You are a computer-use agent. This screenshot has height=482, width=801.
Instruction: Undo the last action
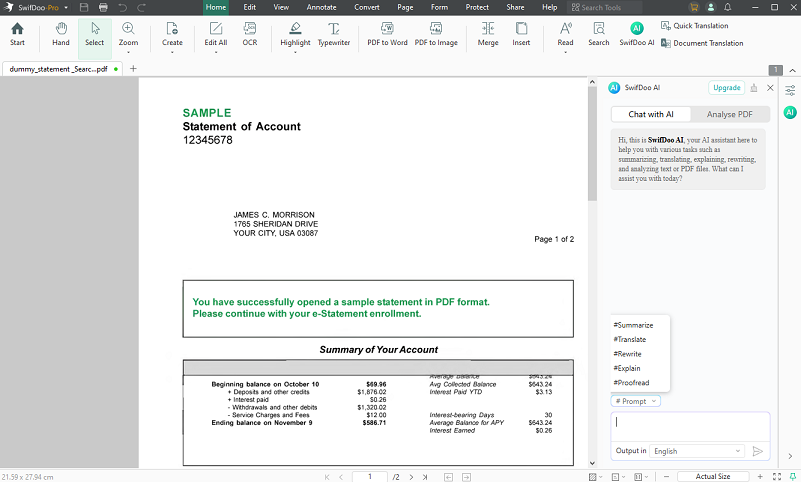(x=123, y=7)
